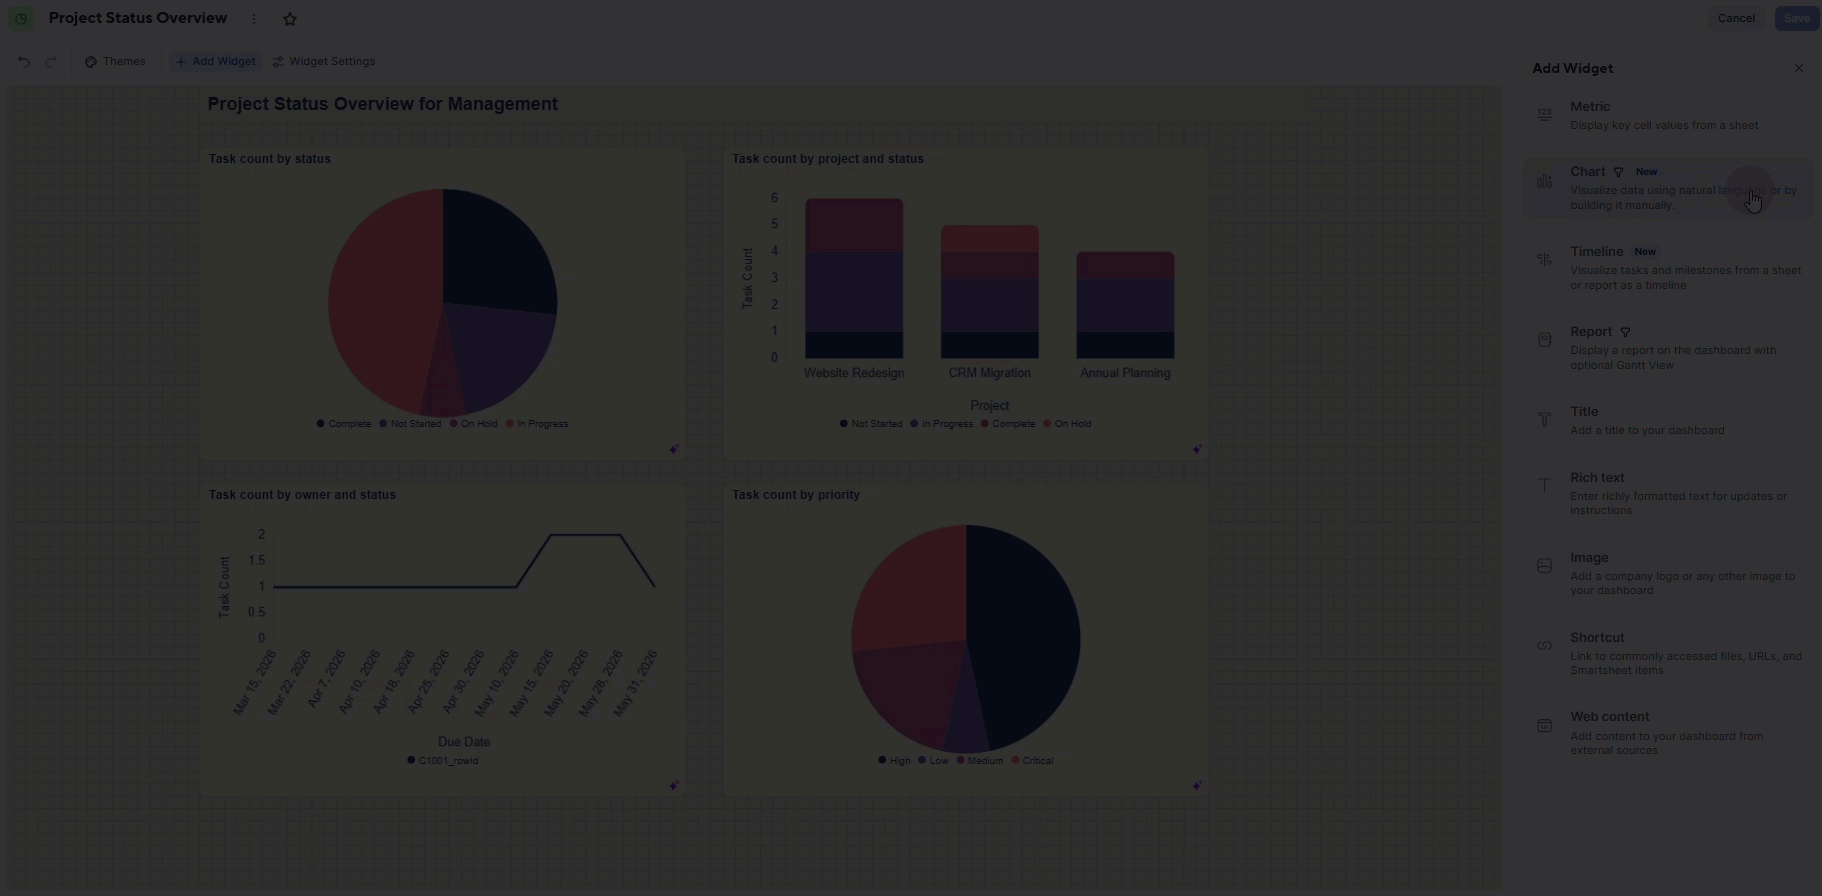Click the Rich text widget icon
Image resolution: width=1822 pixels, height=896 pixels.
pyautogui.click(x=1545, y=486)
